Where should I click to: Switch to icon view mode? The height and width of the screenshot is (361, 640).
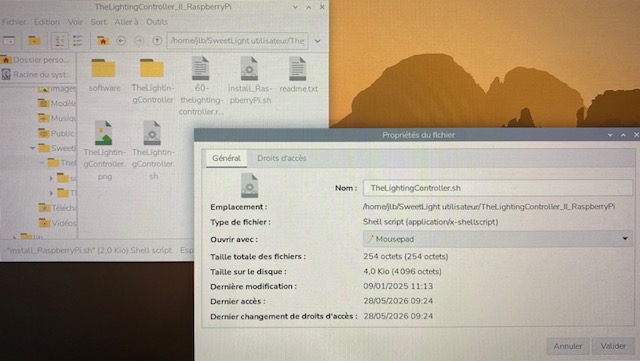coord(60,41)
